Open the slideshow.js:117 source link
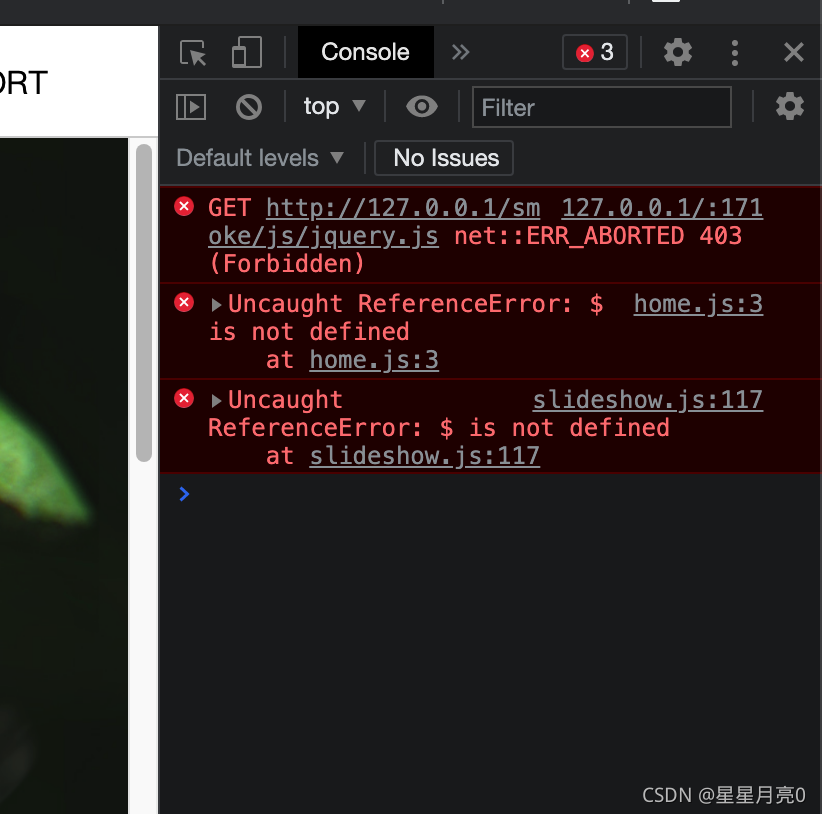 (647, 399)
